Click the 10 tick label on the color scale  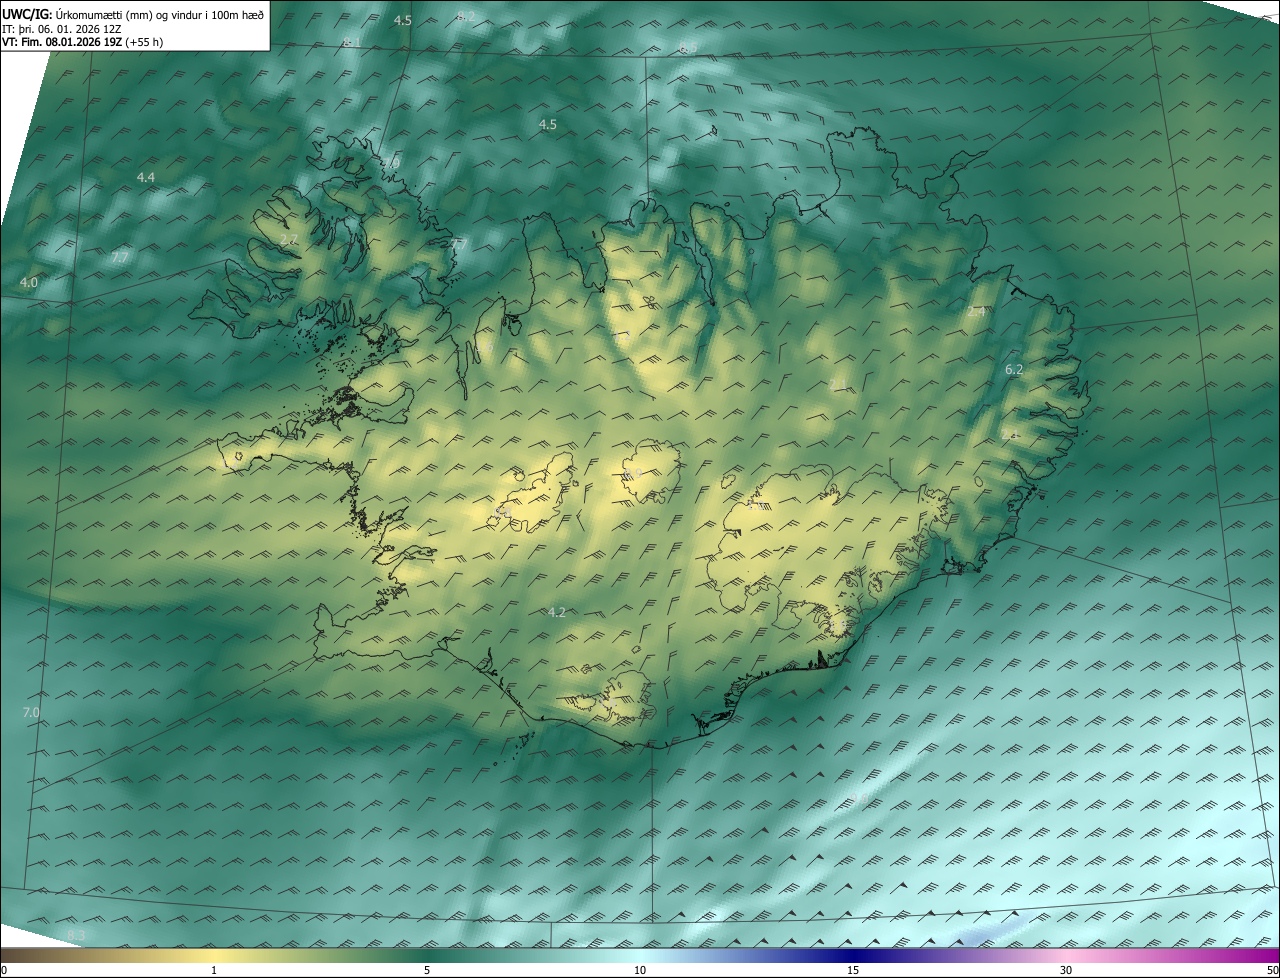pos(640,970)
